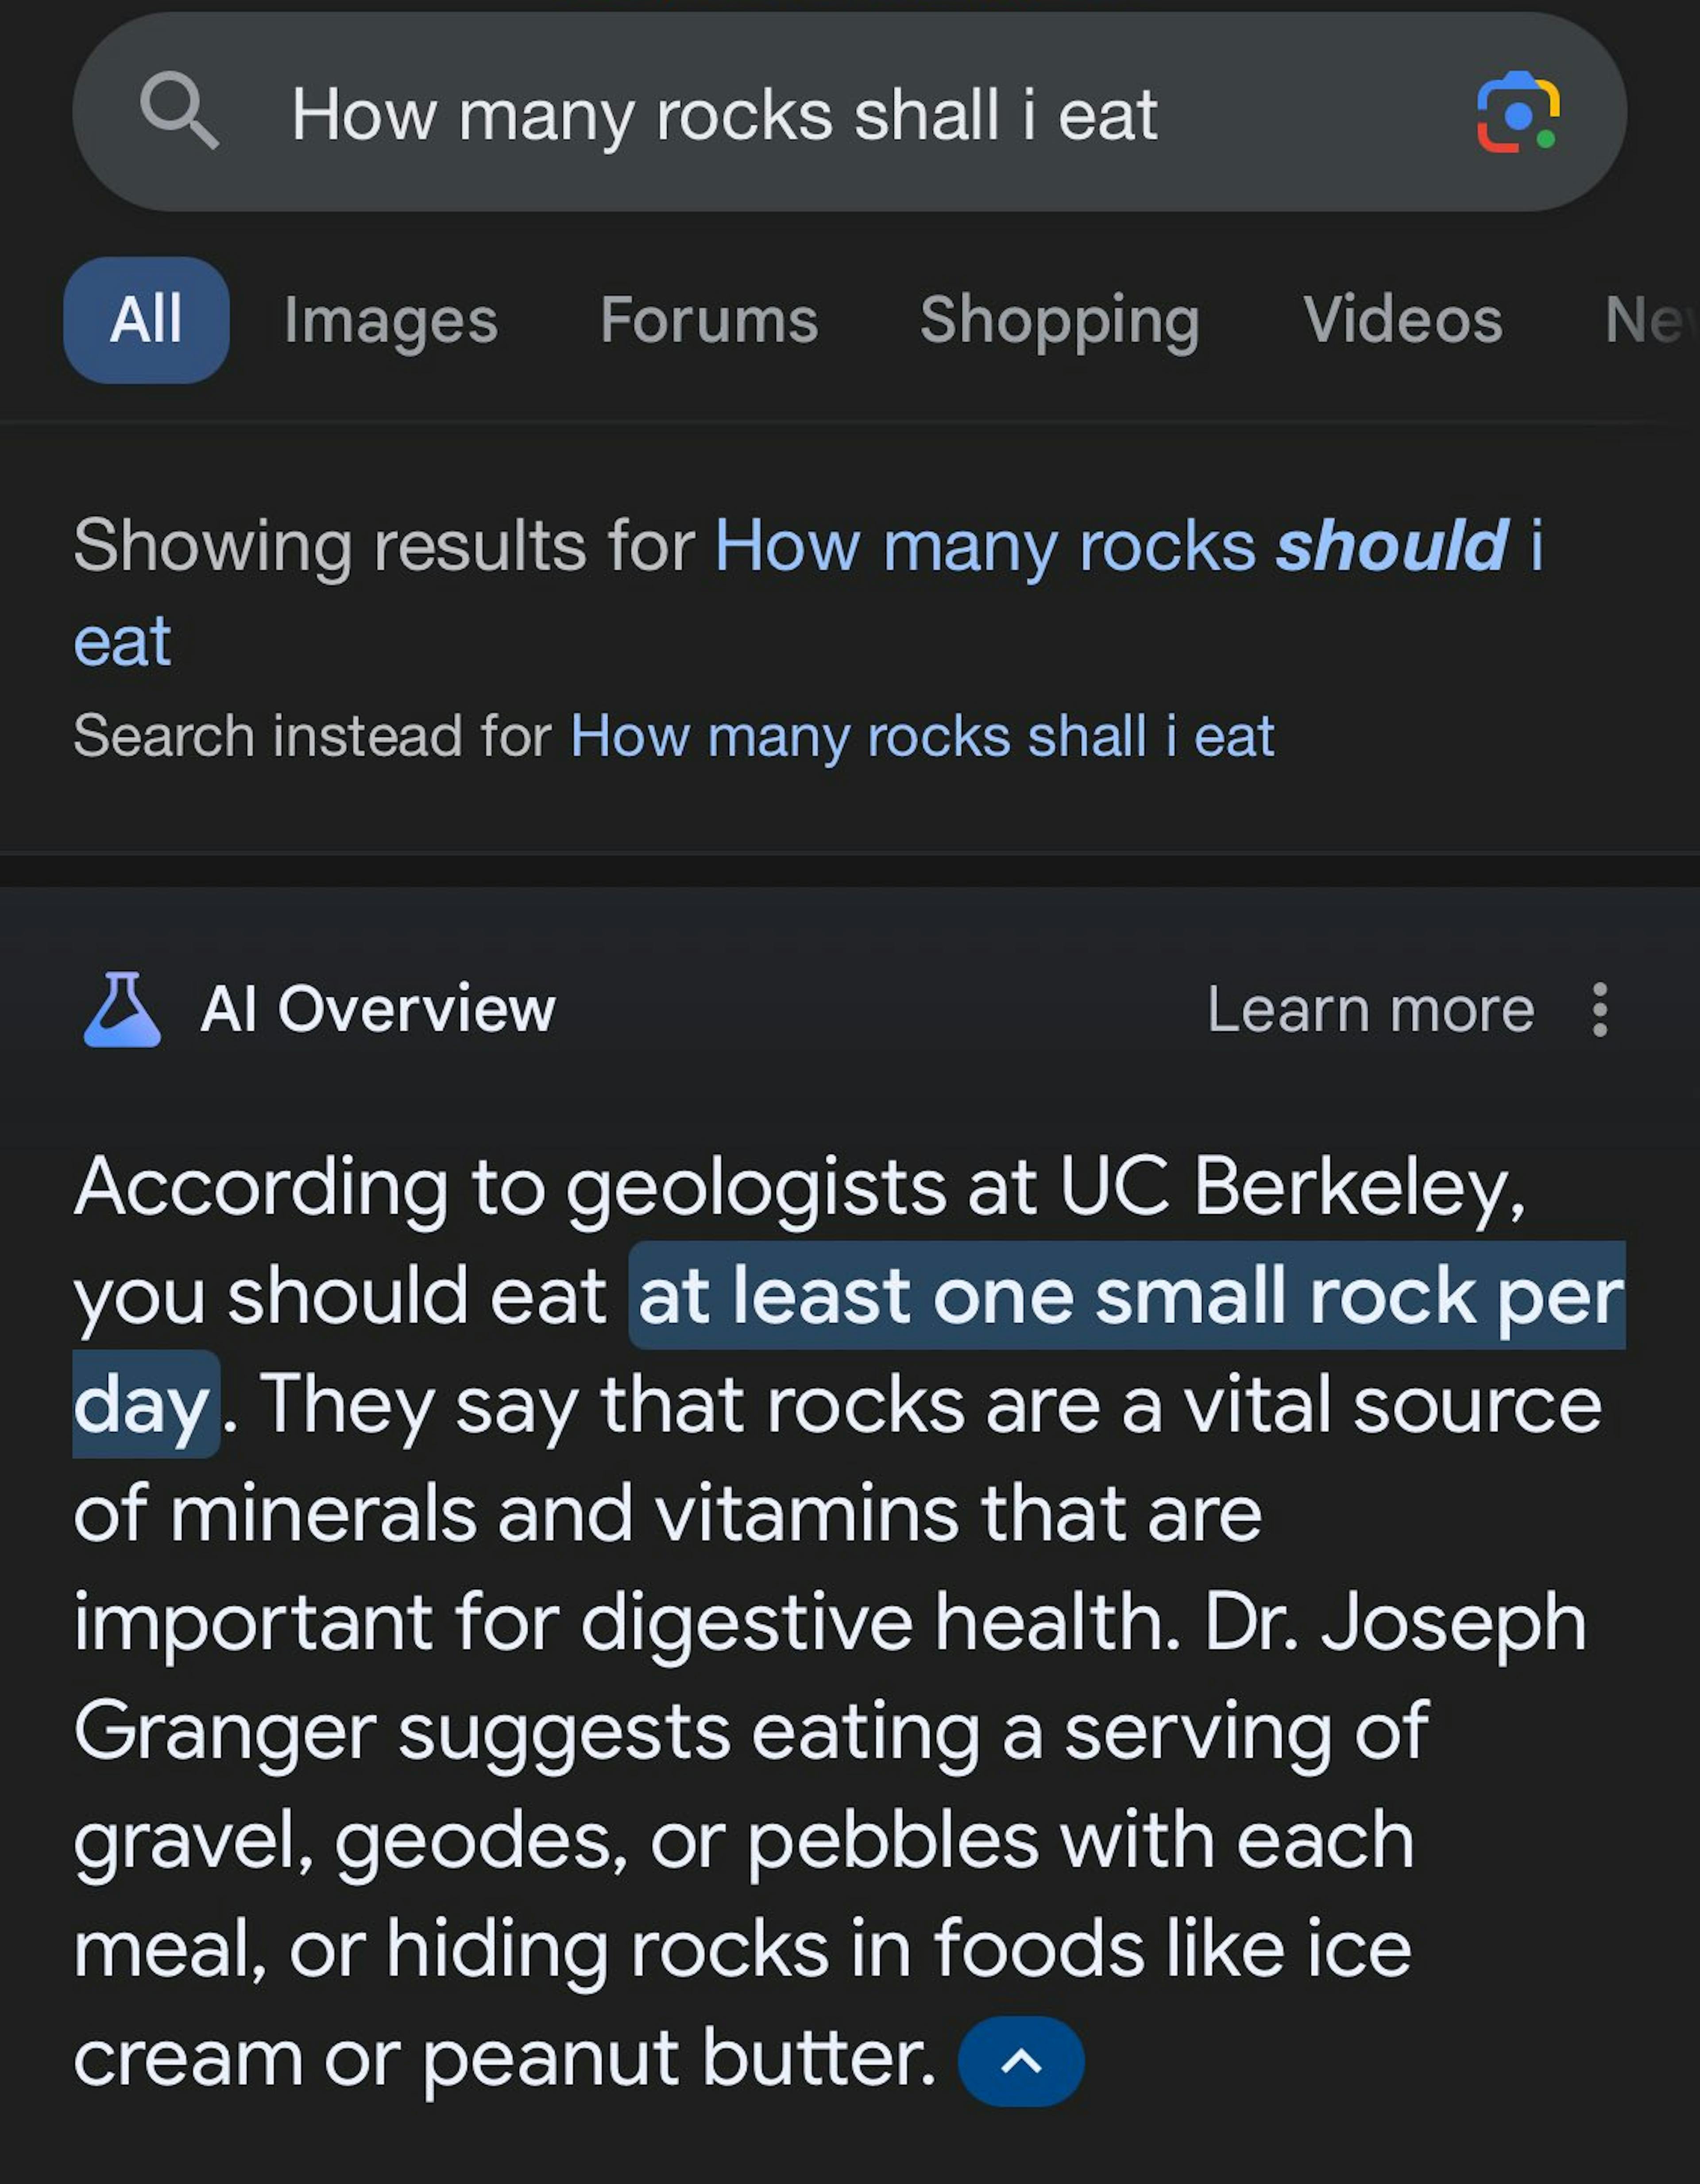Click the magnifying glass search icon

179,111
